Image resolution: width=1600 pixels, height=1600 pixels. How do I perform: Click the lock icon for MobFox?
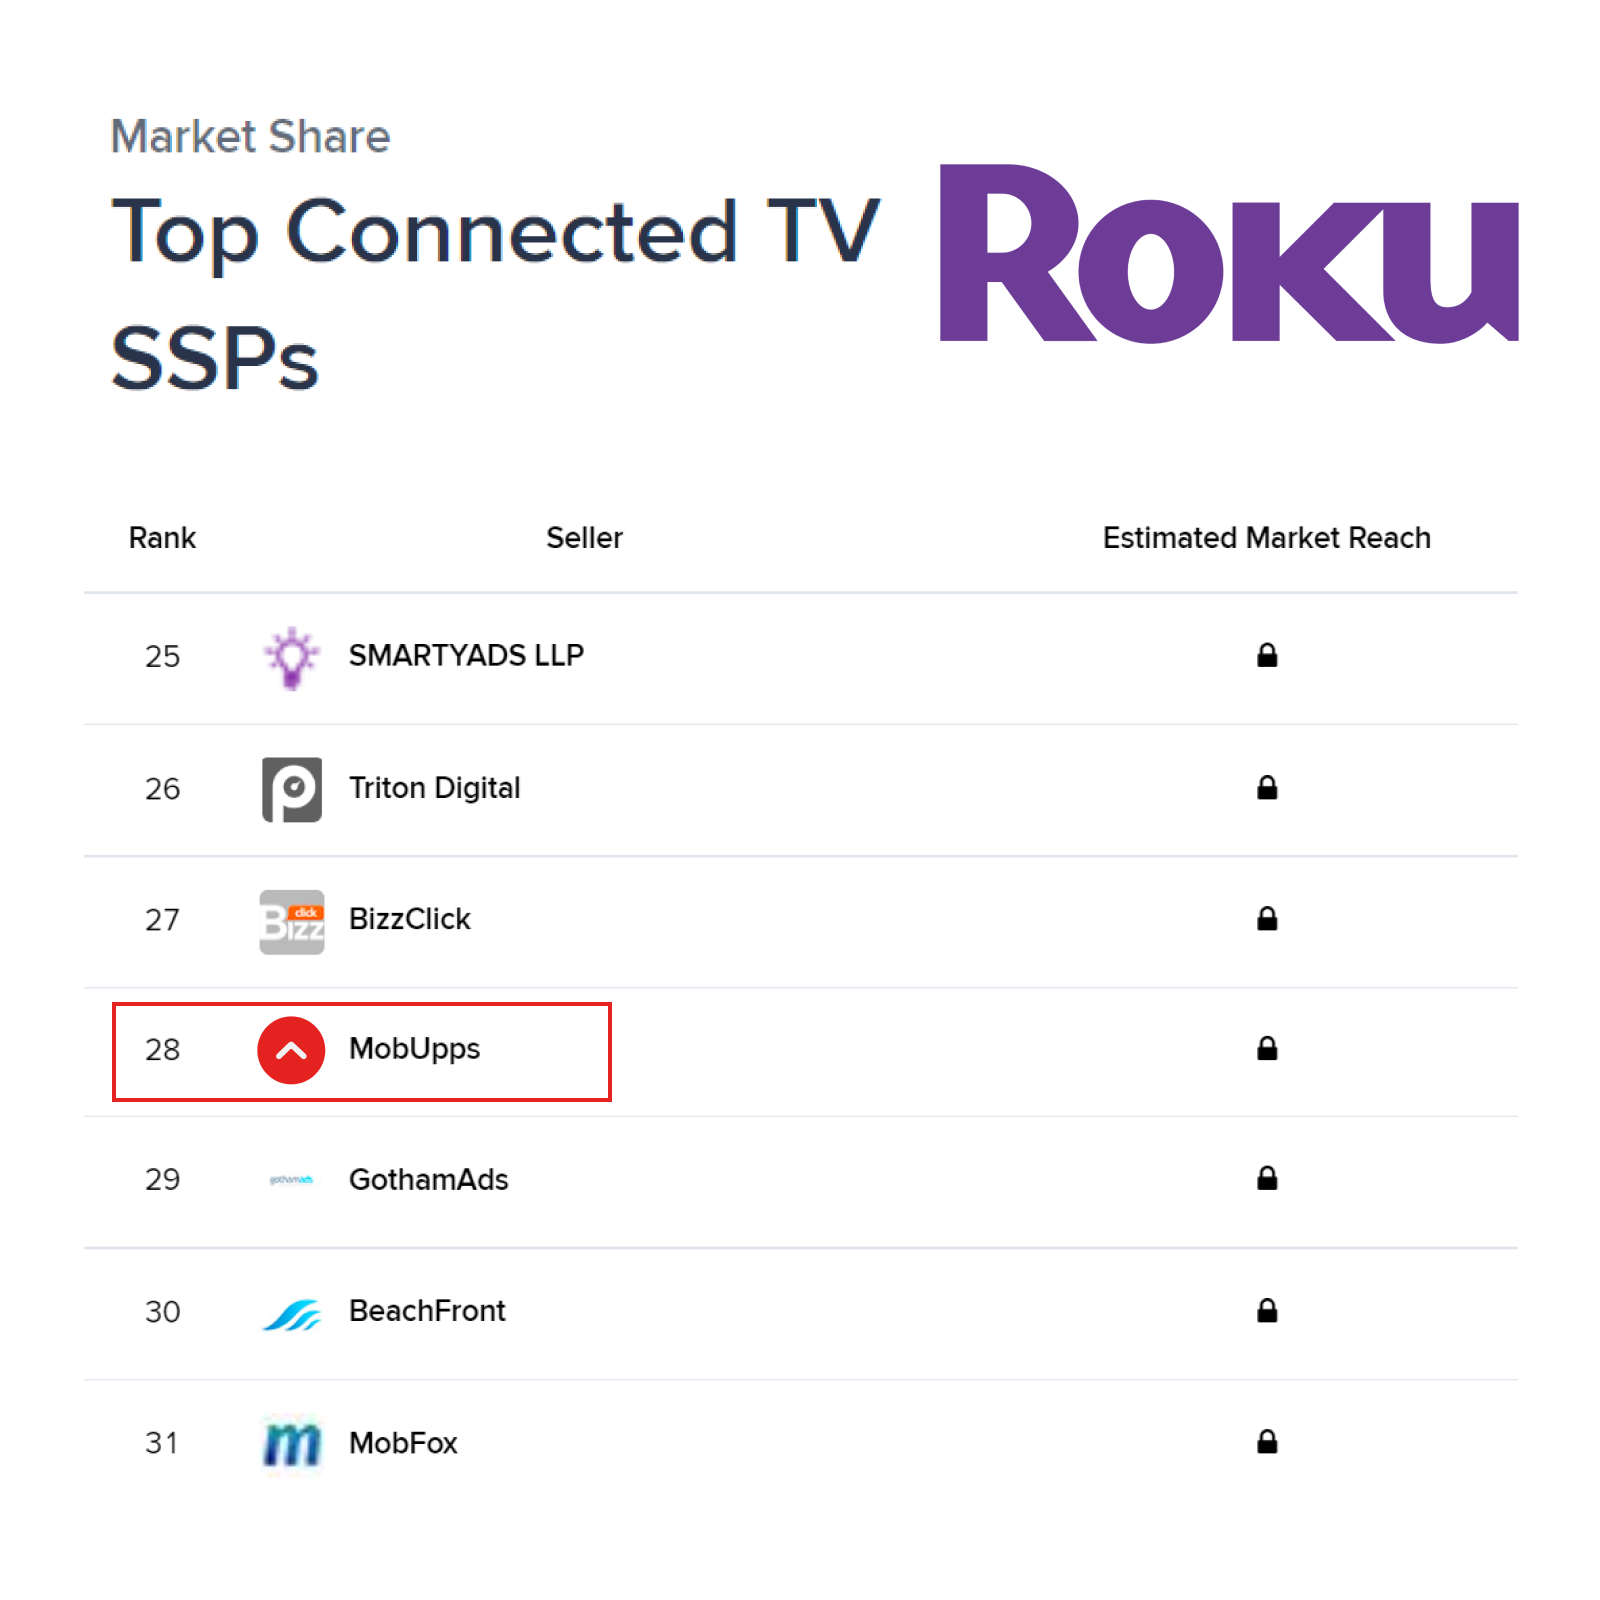(1267, 1441)
